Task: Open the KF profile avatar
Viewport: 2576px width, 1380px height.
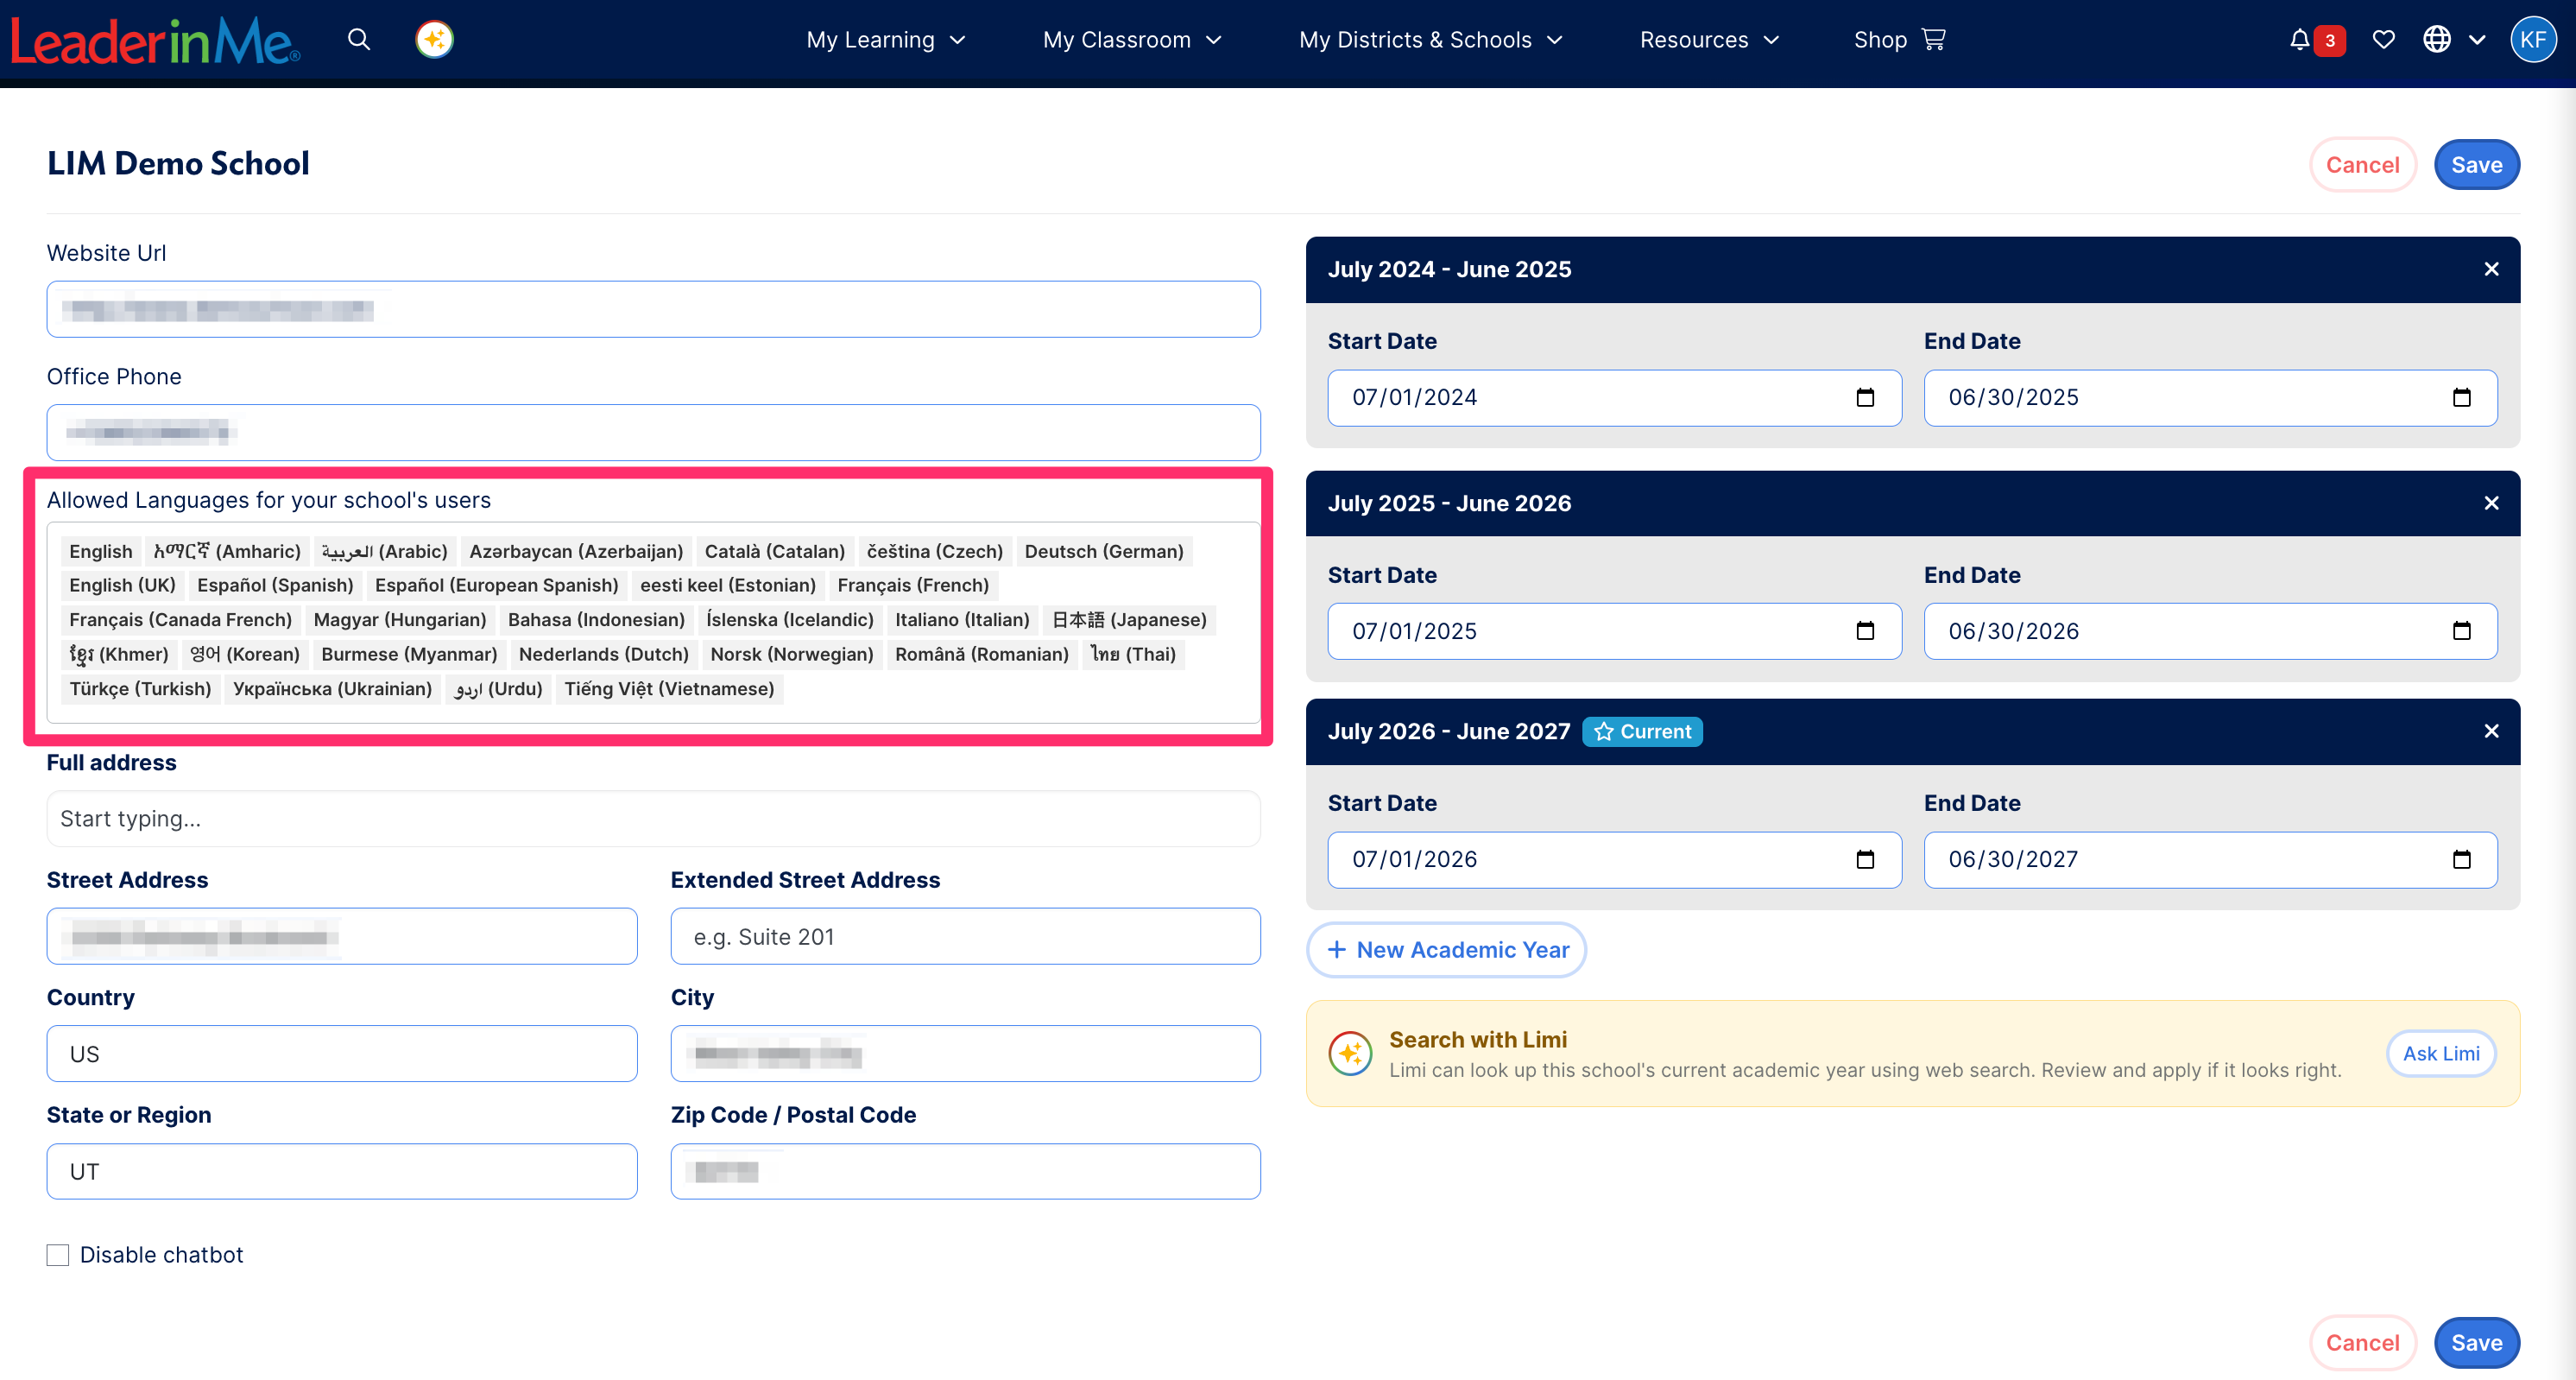Action: point(2533,40)
